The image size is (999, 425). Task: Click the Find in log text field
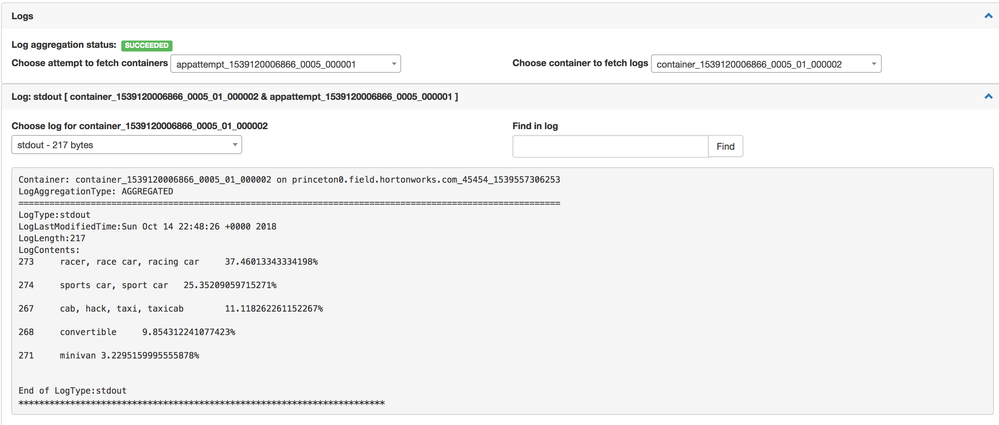click(x=610, y=146)
